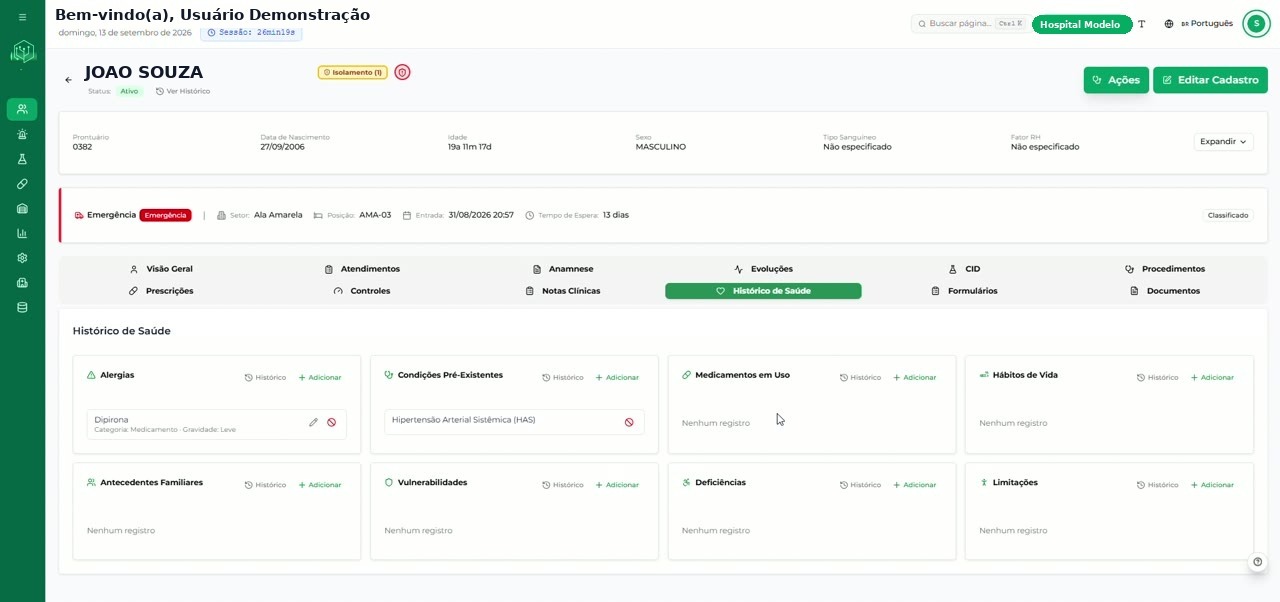Open Histórico for Condições Pré-Existentes
The height and width of the screenshot is (602, 1280).
tap(563, 378)
